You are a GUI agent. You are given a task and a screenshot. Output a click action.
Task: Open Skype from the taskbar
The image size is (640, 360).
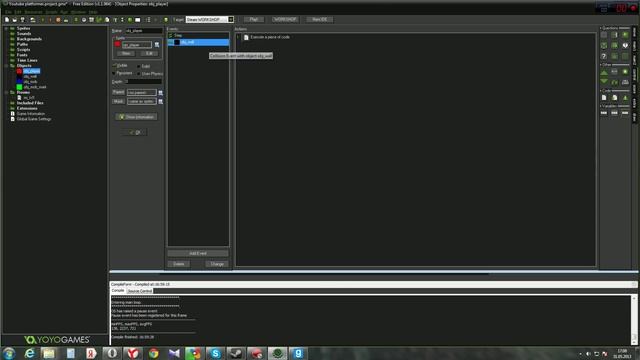coord(216,353)
